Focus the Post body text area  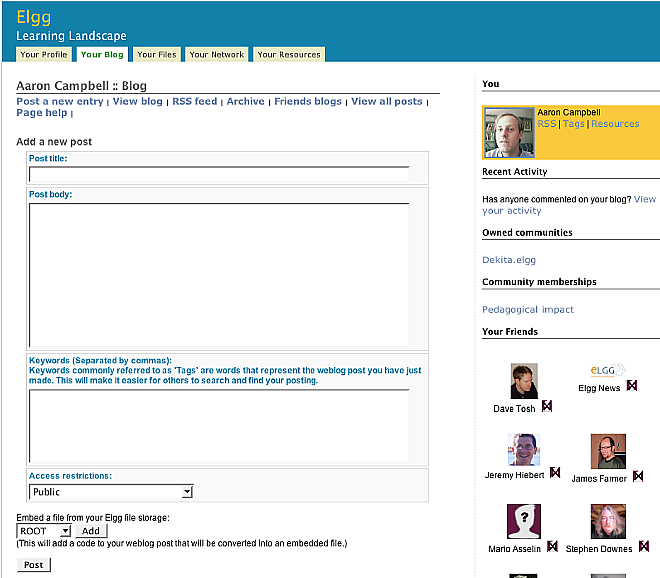[219, 275]
